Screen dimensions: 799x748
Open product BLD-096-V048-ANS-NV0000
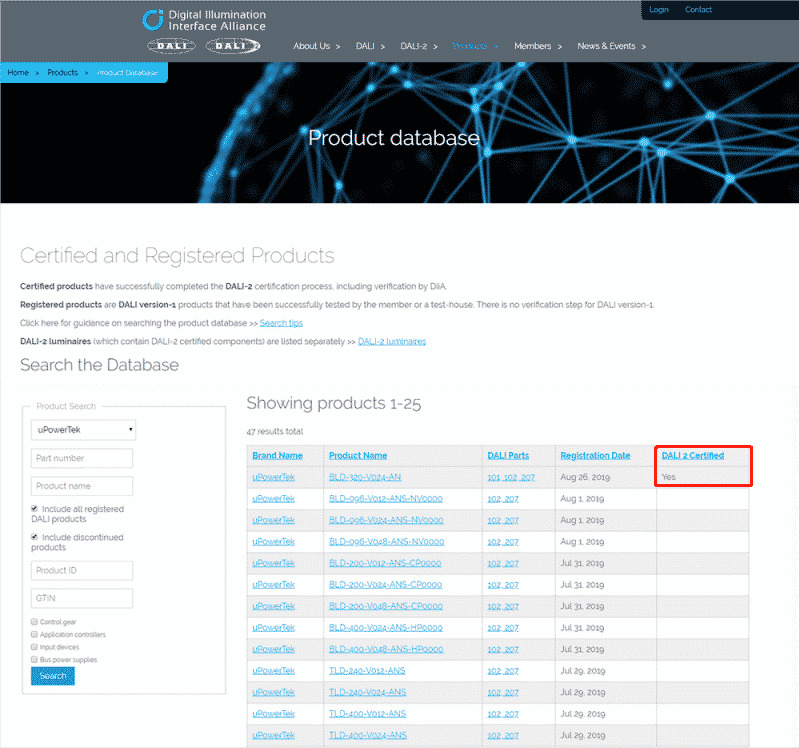[386, 542]
